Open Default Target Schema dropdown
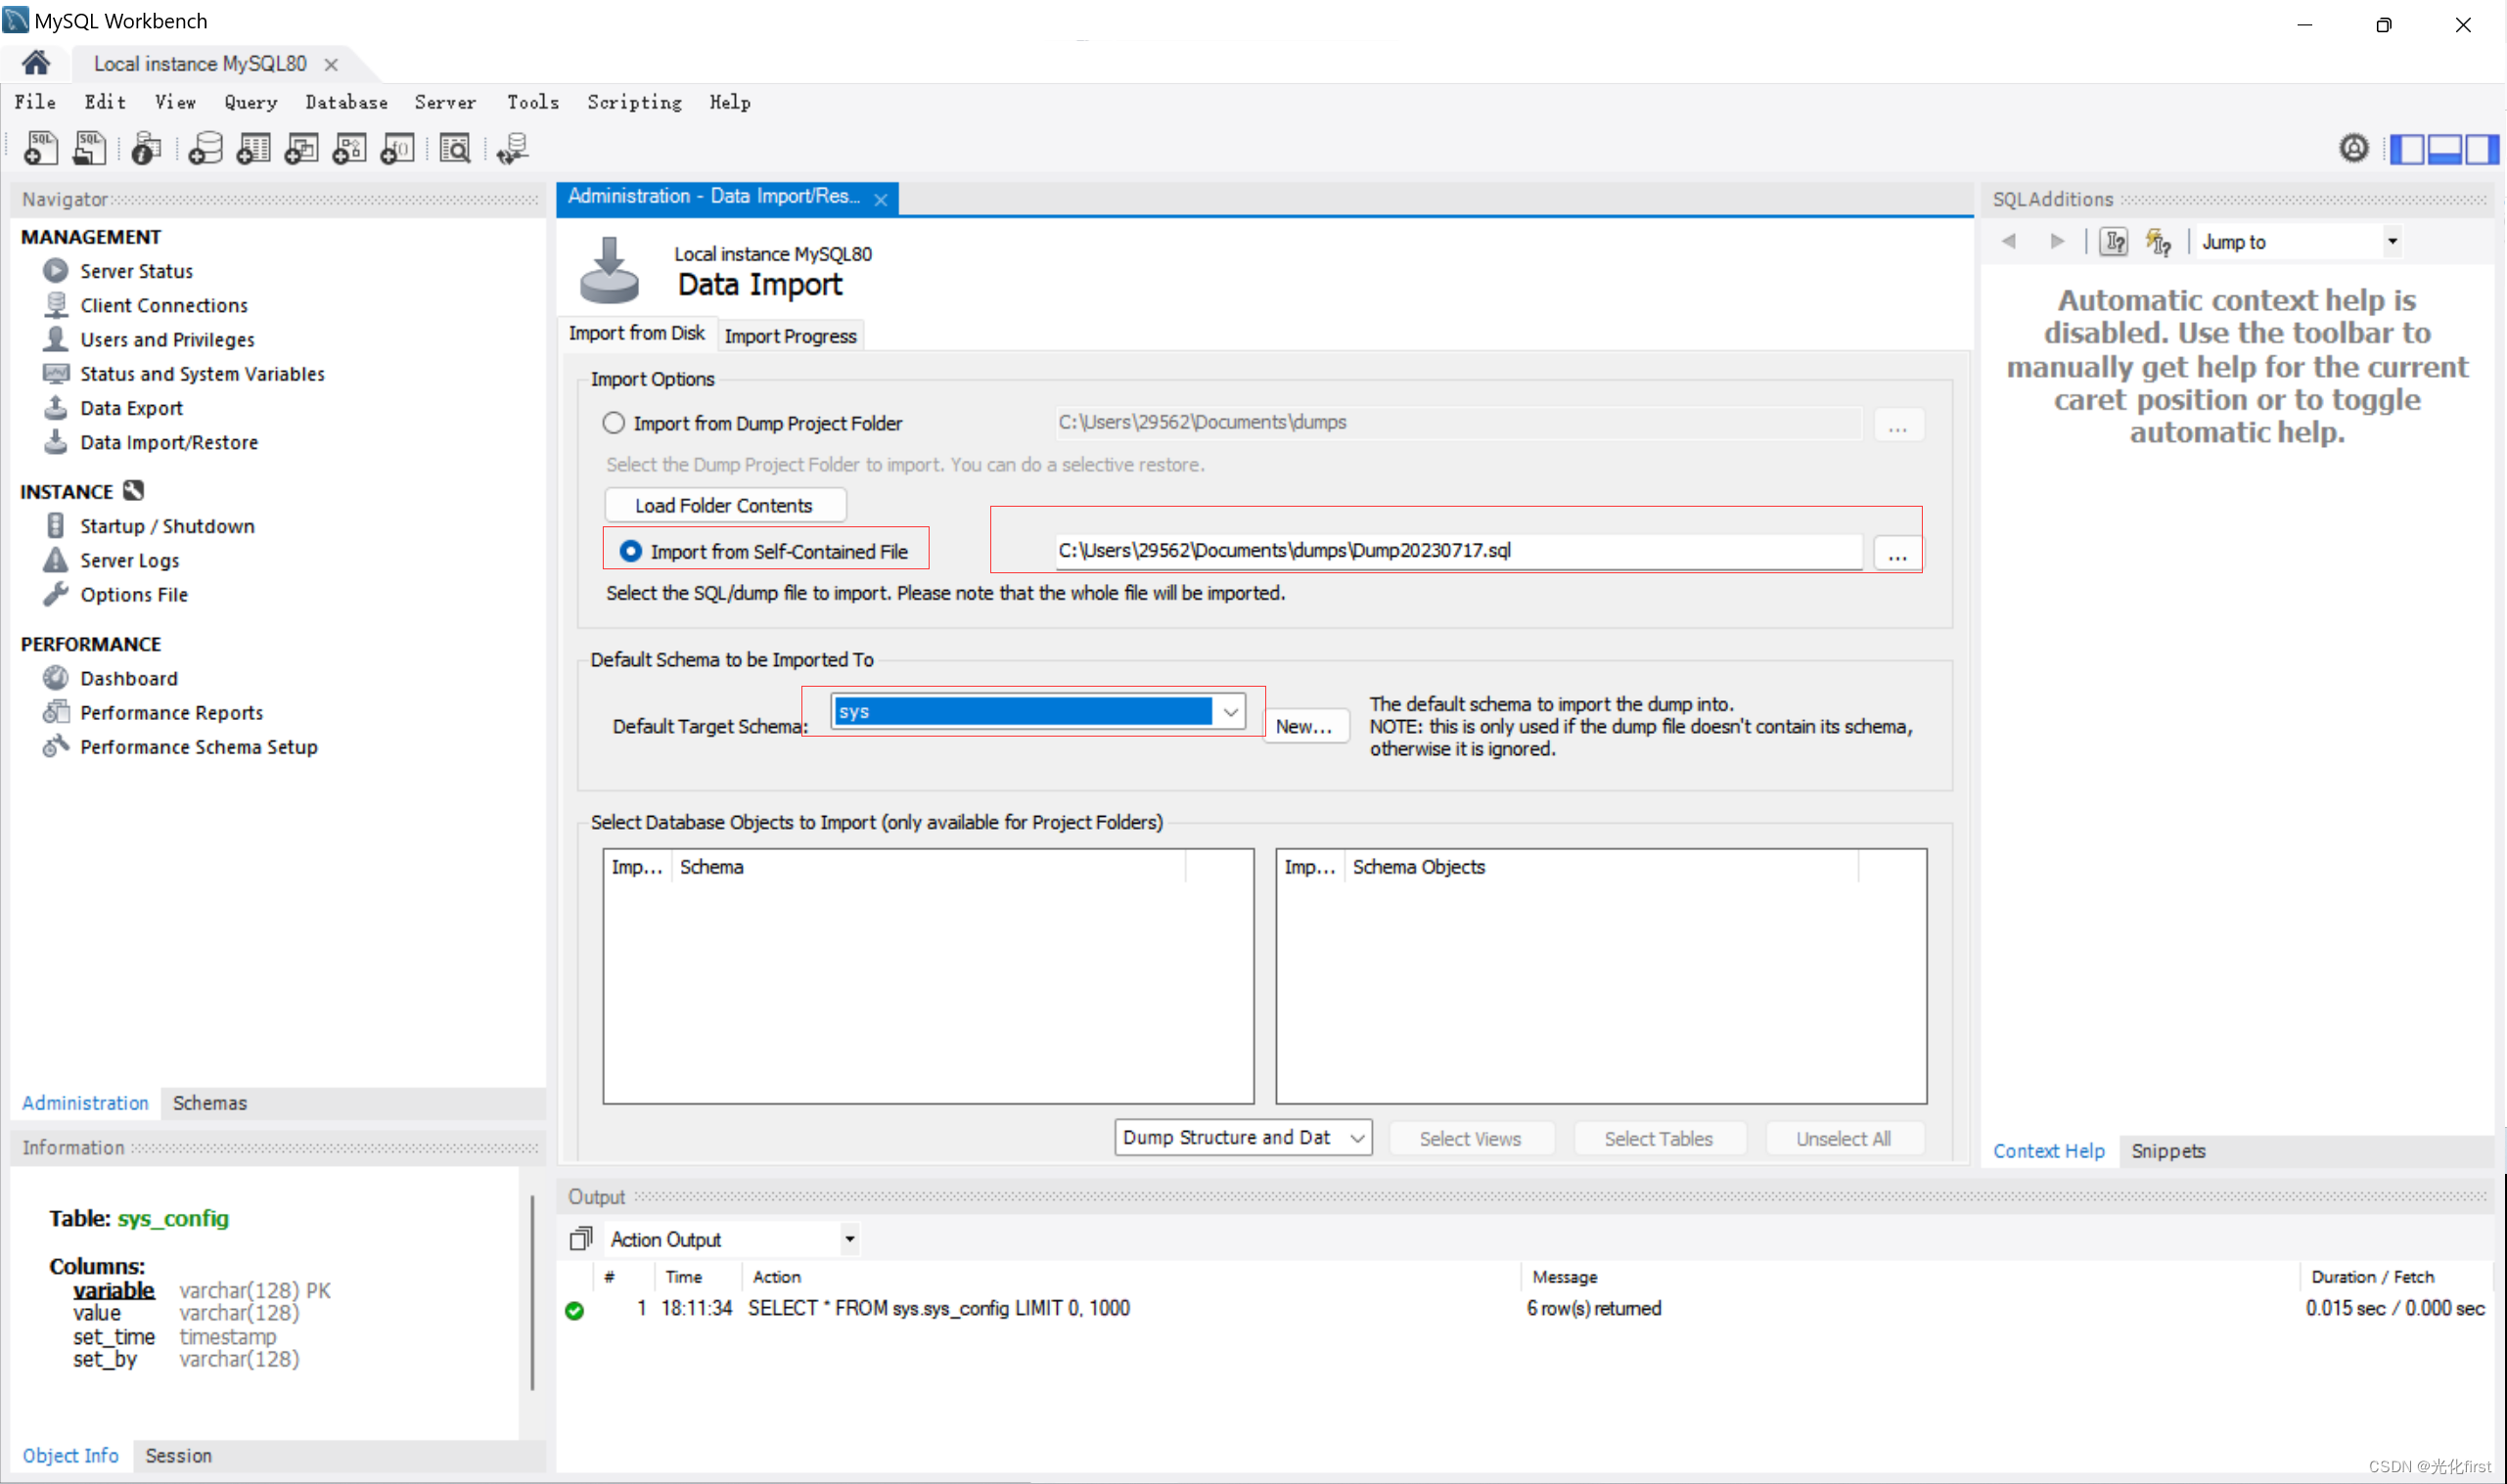This screenshot has width=2507, height=1484. 1230,712
